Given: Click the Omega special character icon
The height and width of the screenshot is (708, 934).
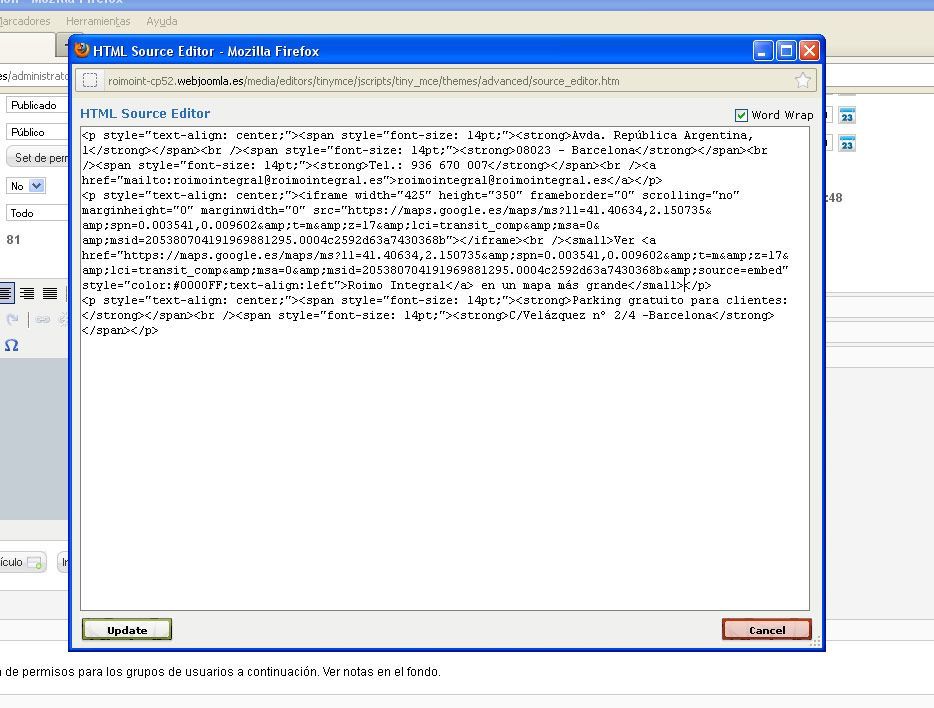Looking at the screenshot, I should tap(11, 345).
